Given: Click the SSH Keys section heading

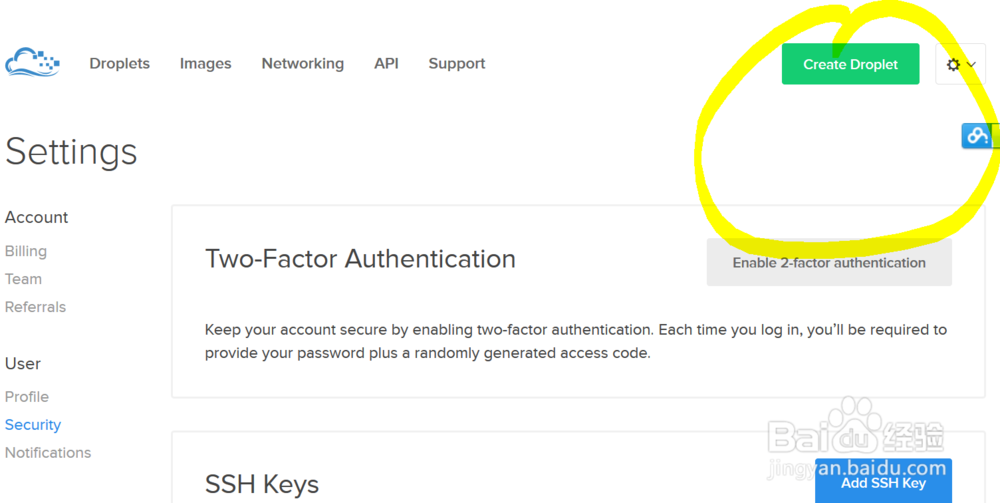Looking at the screenshot, I should 262,485.
